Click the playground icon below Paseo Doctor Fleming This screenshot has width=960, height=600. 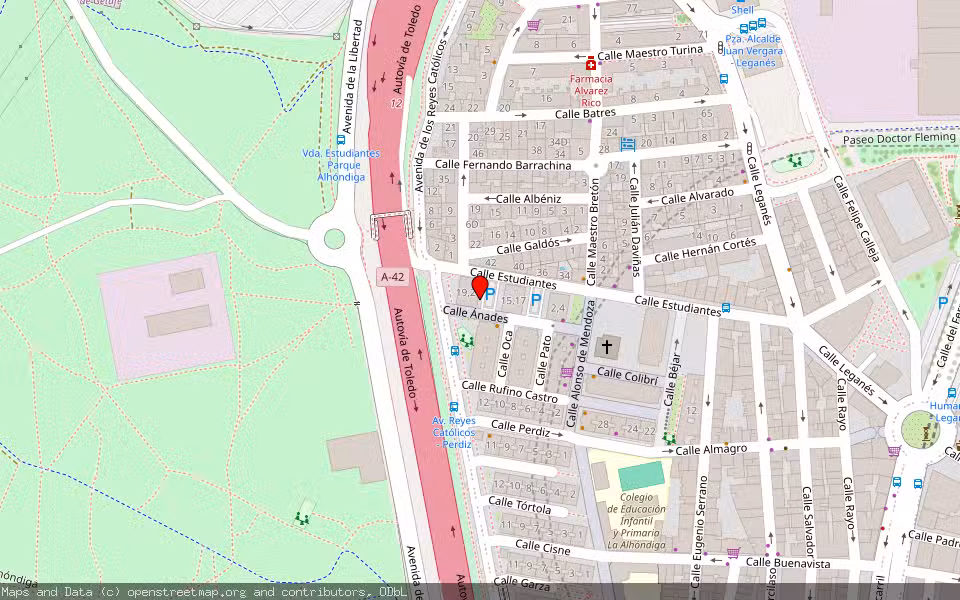coord(795,161)
